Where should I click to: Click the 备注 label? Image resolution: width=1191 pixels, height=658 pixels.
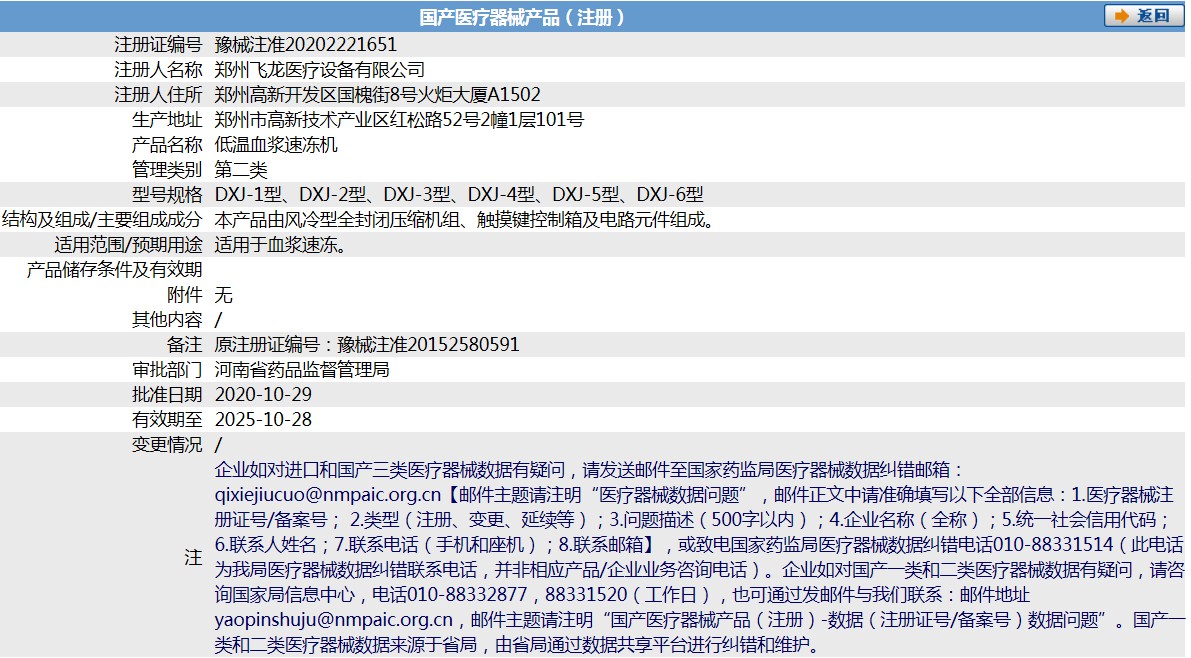pos(185,346)
